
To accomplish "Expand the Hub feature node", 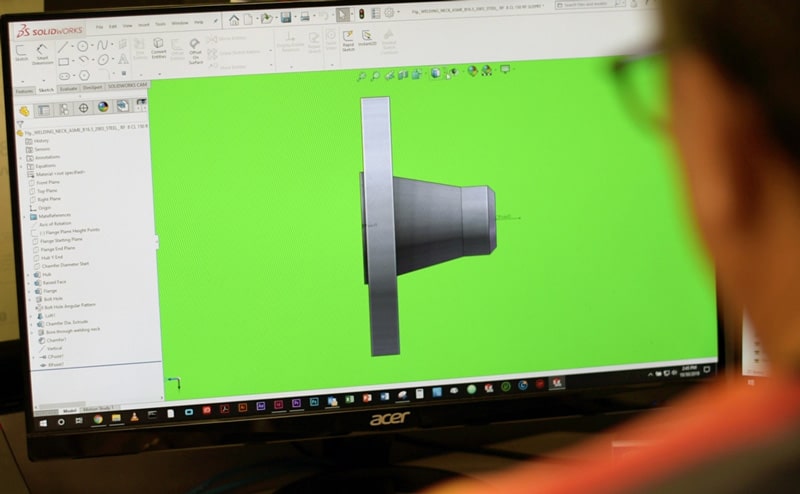I will point(29,275).
